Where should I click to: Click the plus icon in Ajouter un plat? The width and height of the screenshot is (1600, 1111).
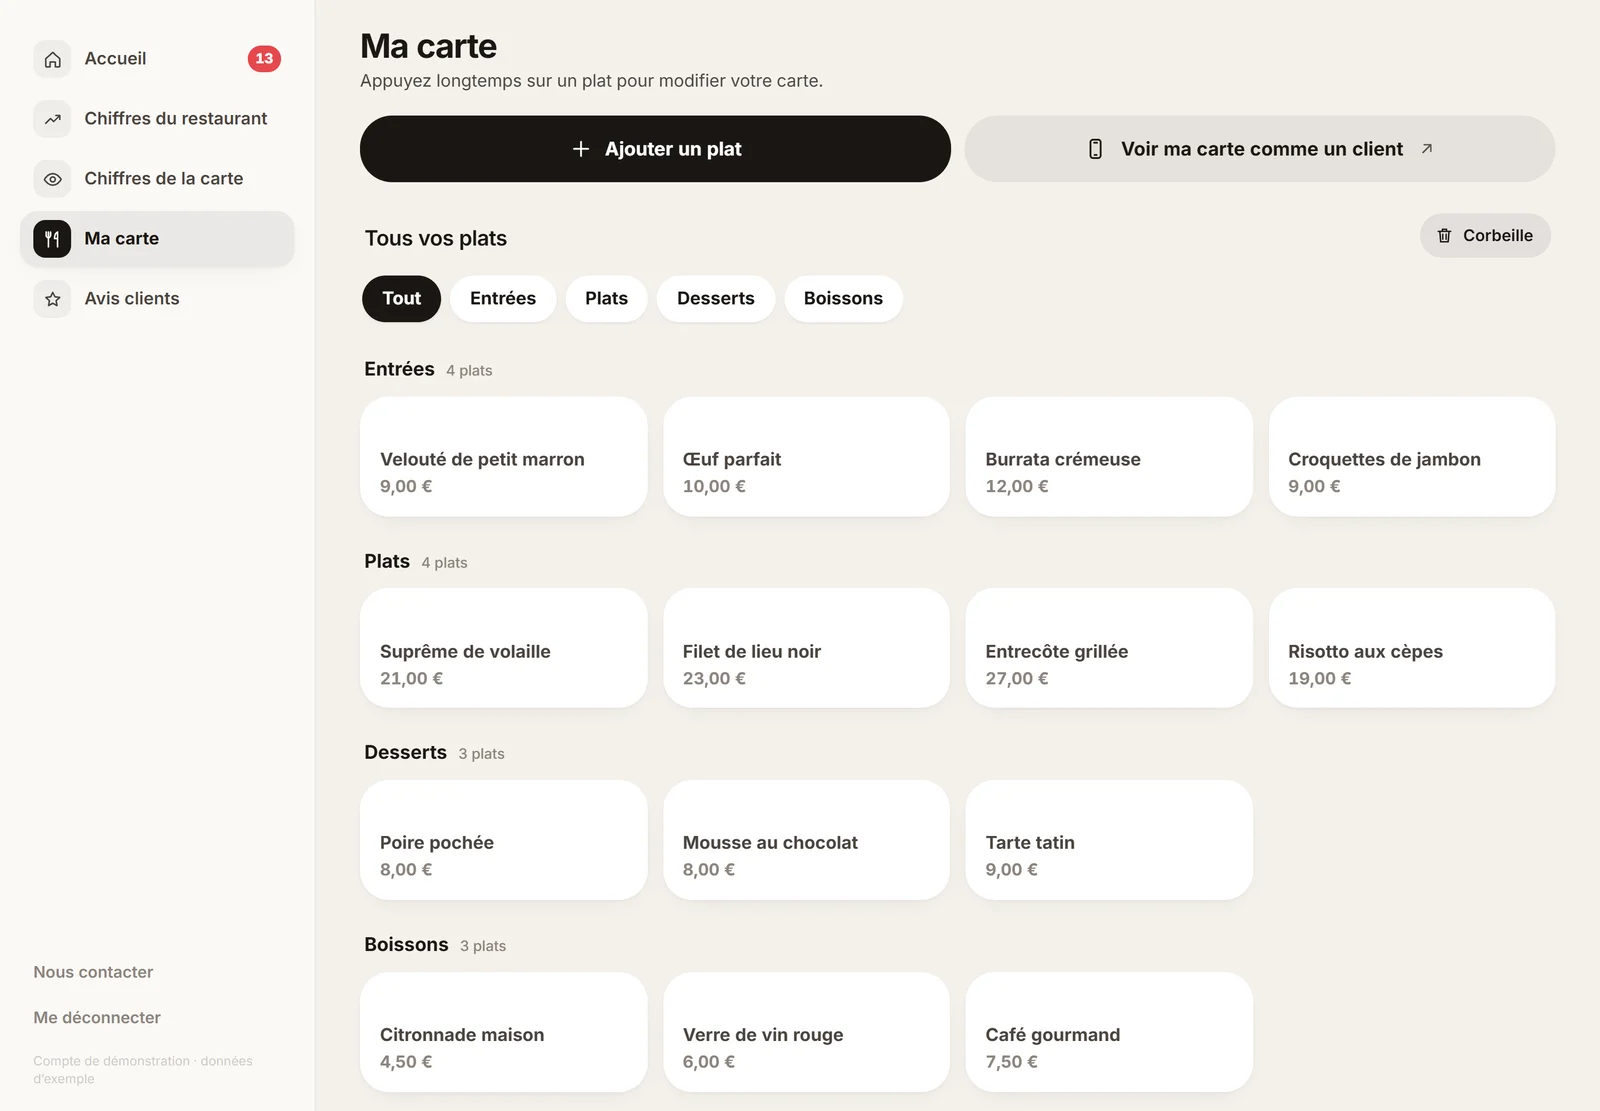pos(580,149)
